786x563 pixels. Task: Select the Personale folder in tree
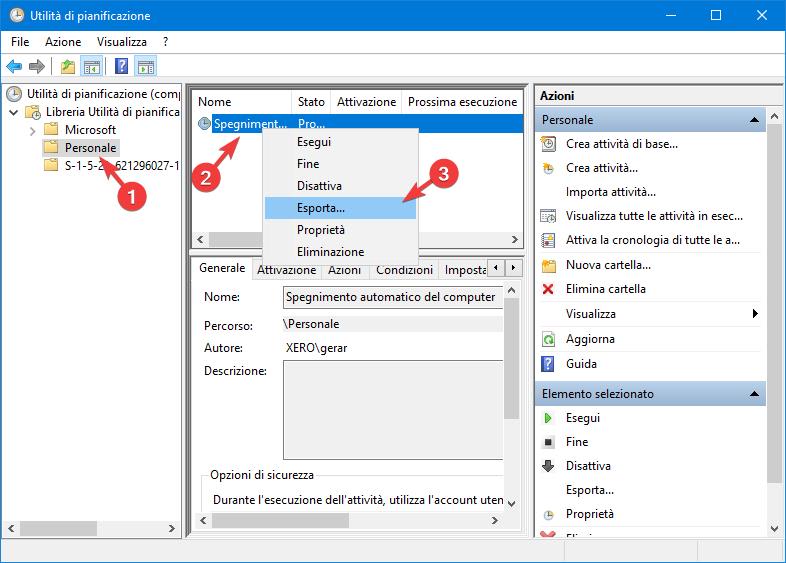point(90,147)
